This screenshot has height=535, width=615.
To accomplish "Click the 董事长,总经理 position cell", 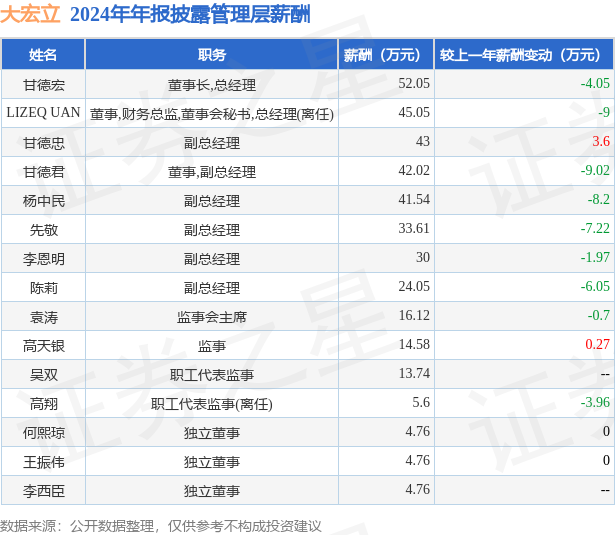I will tap(212, 85).
